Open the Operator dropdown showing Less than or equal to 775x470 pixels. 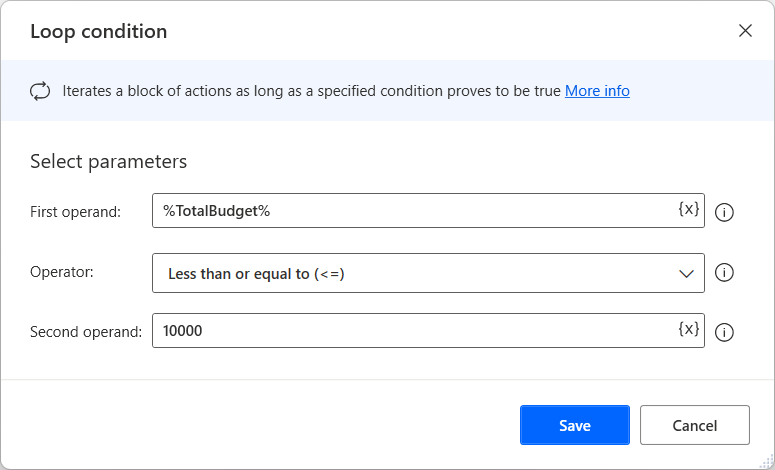point(420,273)
